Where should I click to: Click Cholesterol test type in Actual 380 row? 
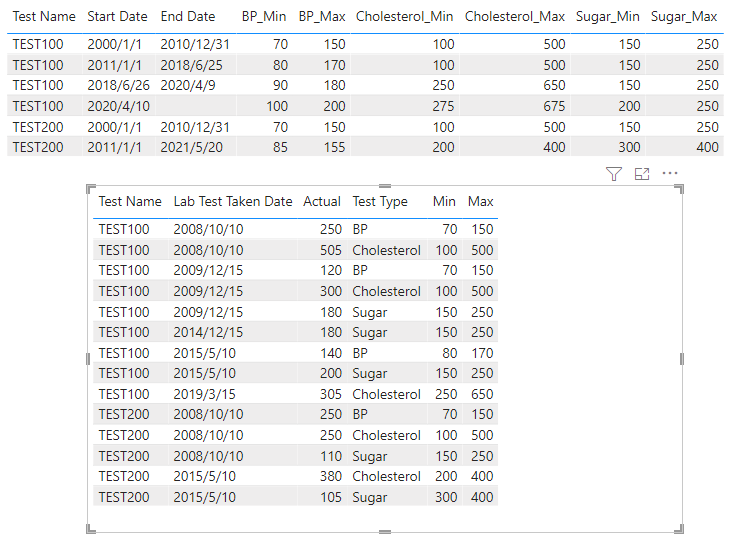click(386, 476)
